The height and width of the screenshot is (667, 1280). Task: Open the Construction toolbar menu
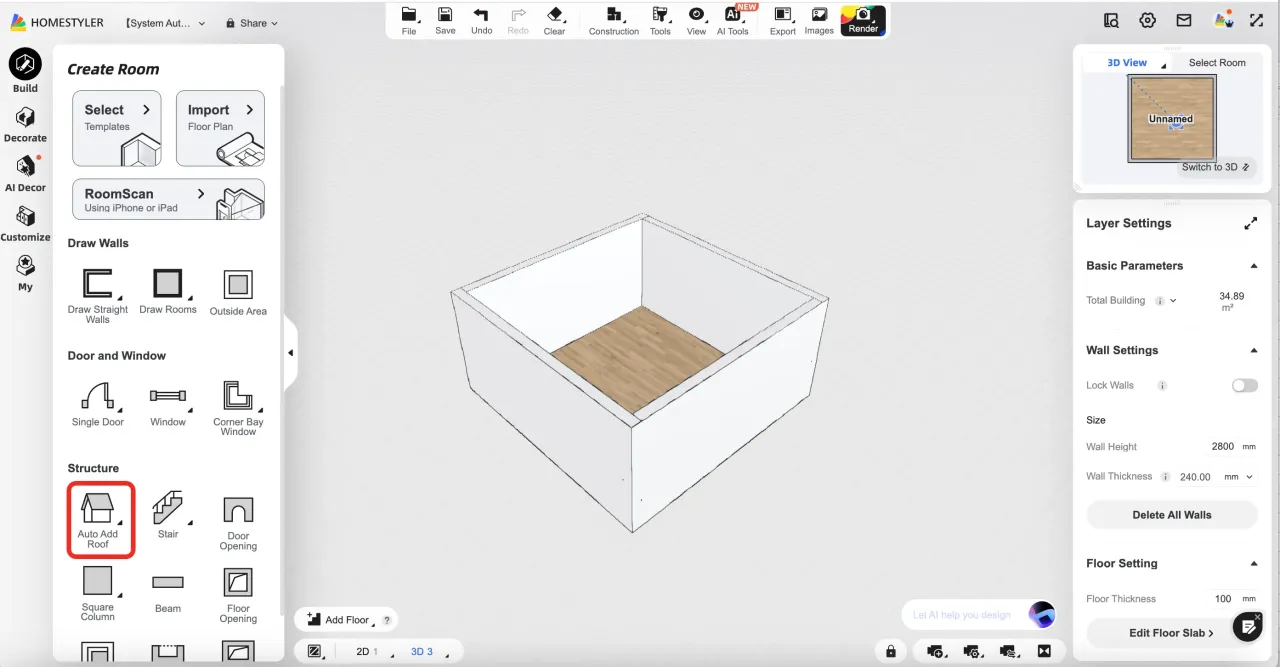[613, 19]
